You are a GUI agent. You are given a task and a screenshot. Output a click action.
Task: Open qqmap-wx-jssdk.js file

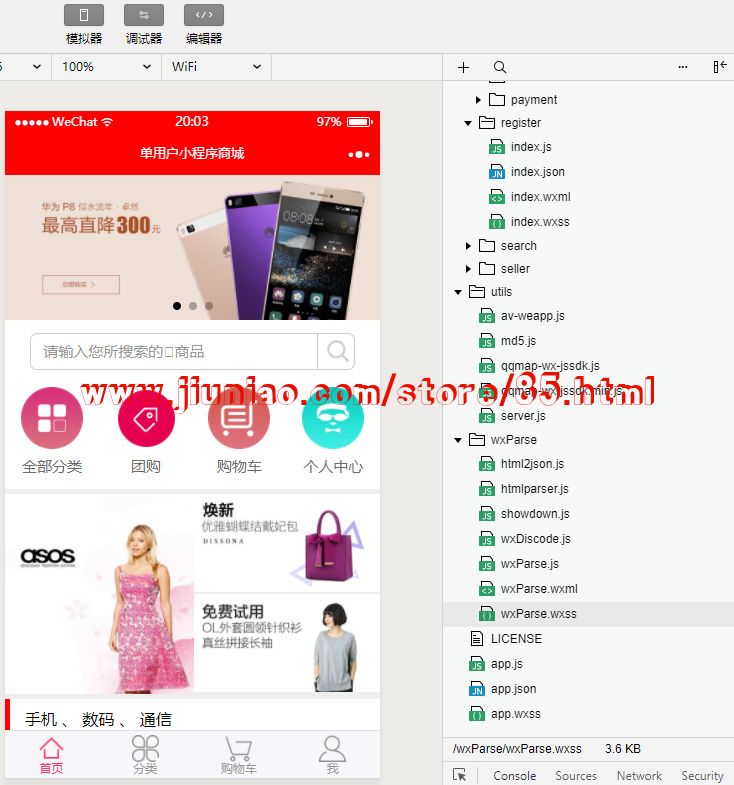[539, 366]
